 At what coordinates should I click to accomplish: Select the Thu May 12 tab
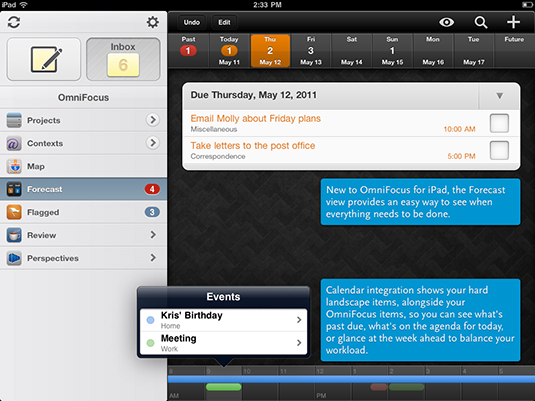click(270, 51)
